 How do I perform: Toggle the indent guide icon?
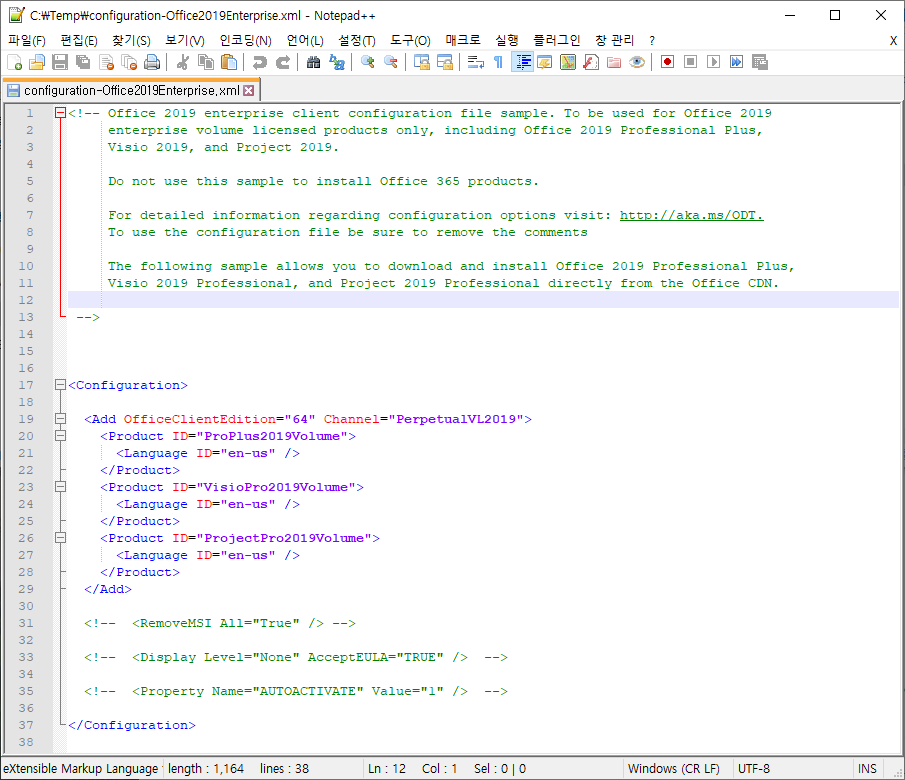coord(522,62)
